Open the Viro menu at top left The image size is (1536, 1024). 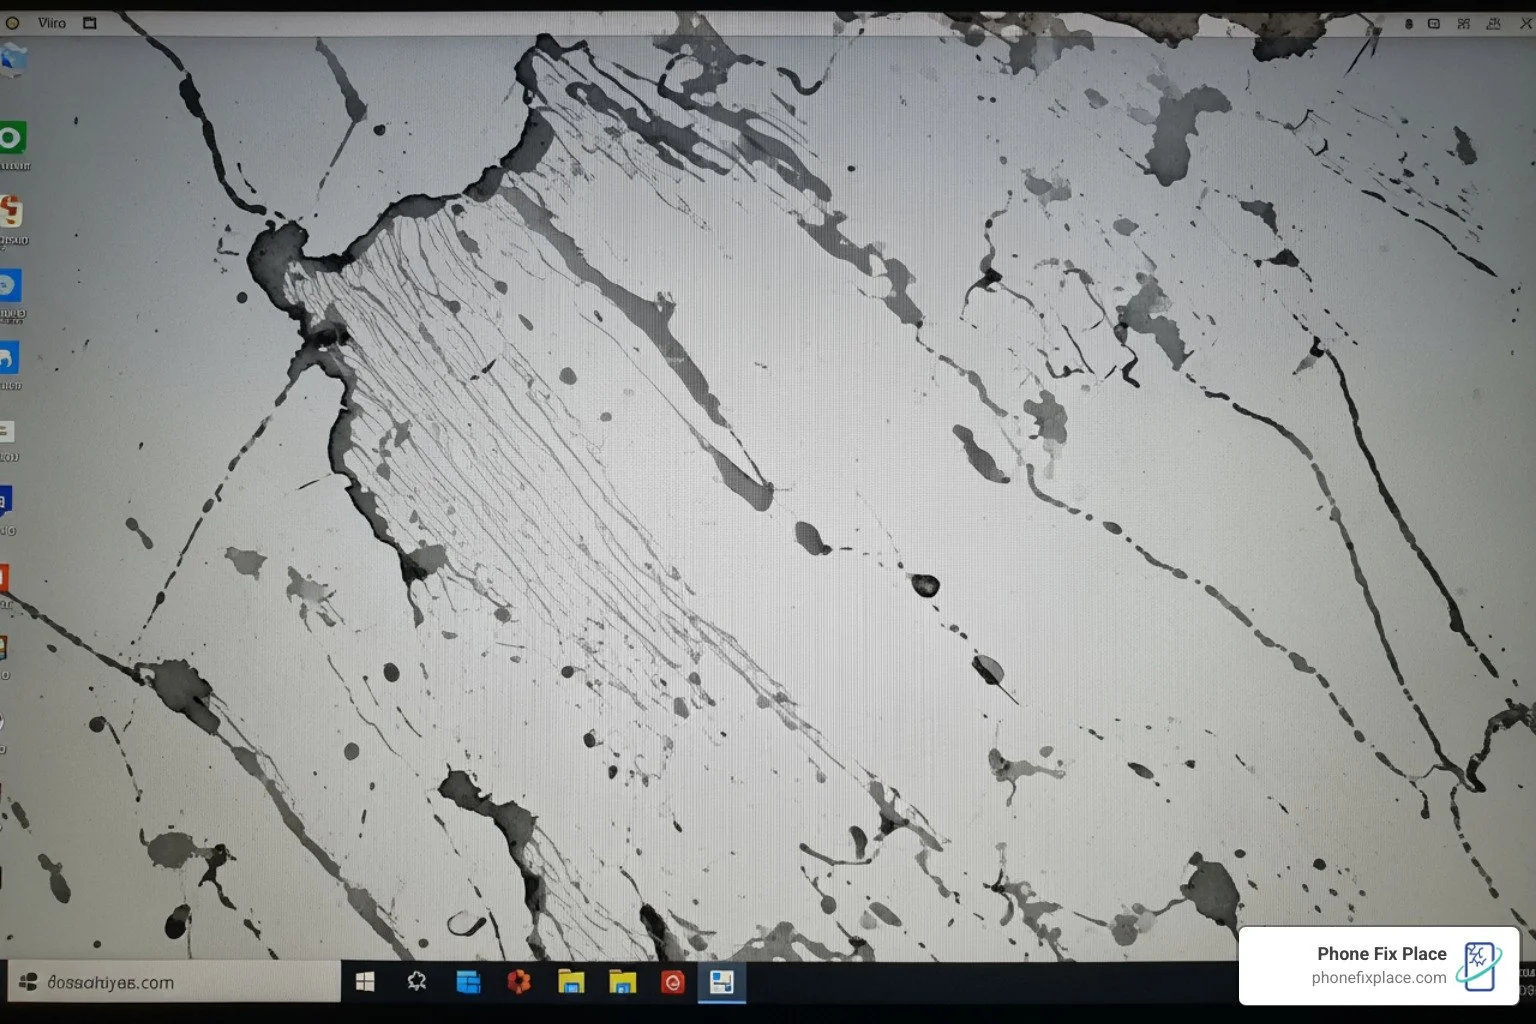[x=52, y=22]
